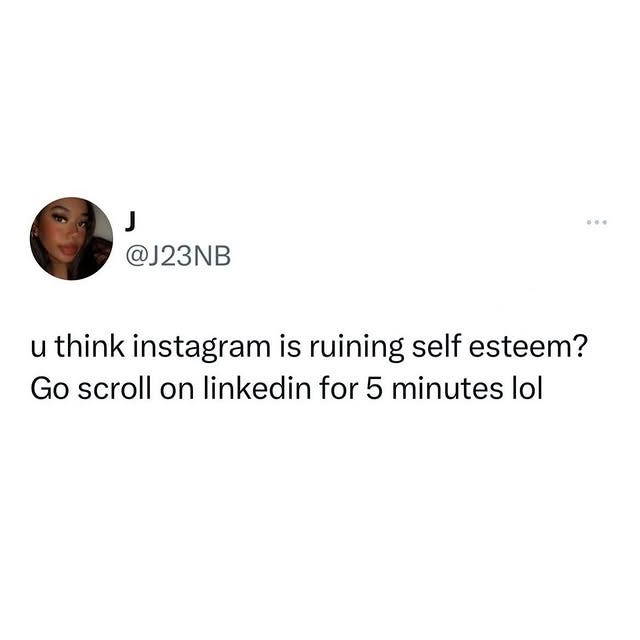This screenshot has width=640, height=640.
Task: Open the profile via display name J
Action: (x=130, y=222)
